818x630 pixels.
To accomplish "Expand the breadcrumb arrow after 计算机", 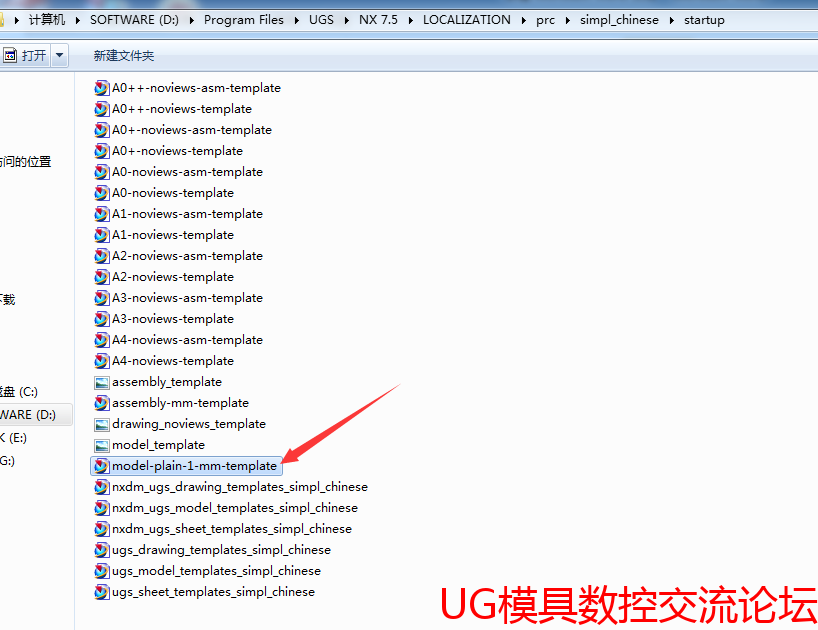I will point(78,20).
